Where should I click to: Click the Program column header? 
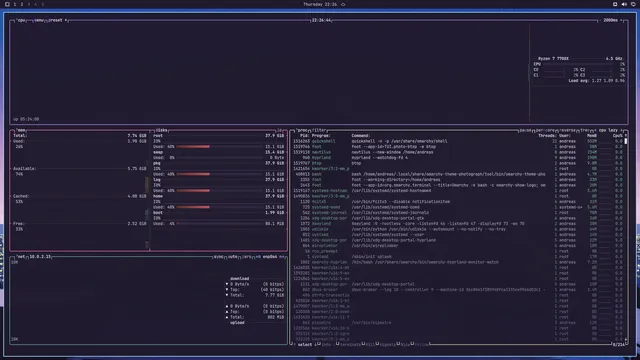click(321, 136)
